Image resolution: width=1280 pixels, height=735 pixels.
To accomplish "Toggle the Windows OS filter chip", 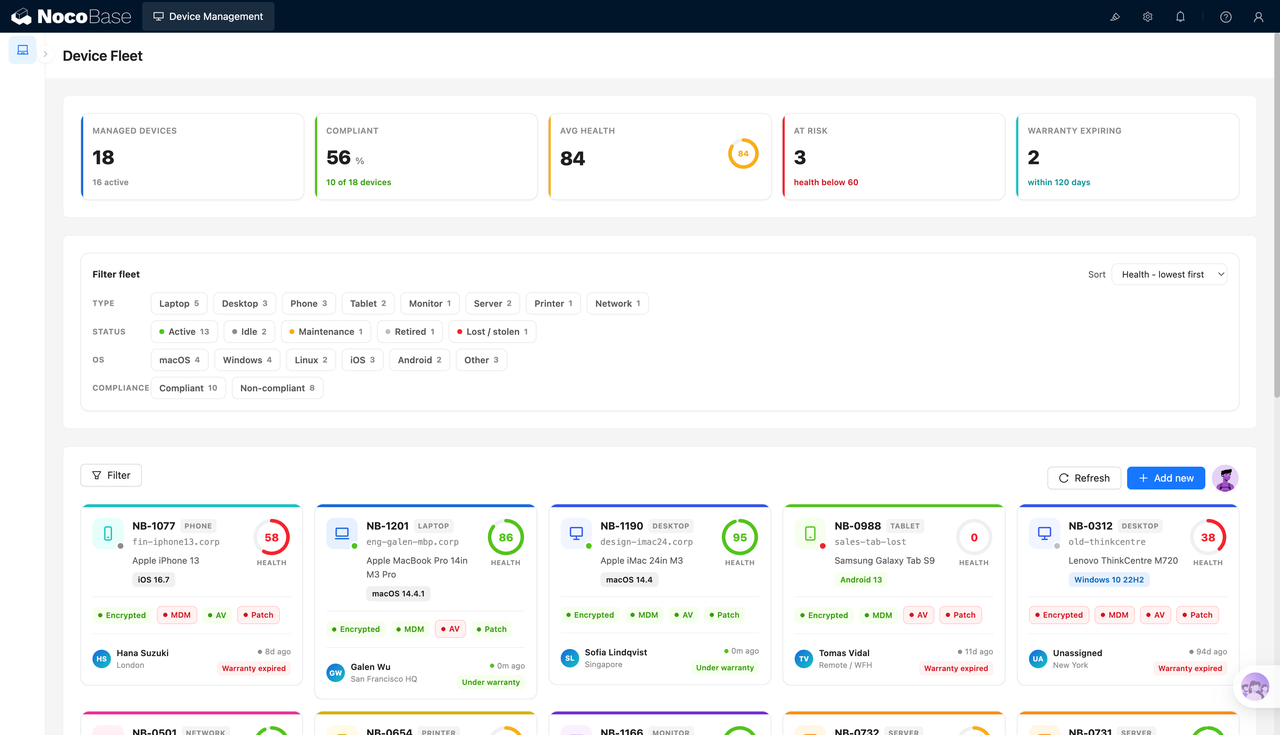I will (x=247, y=359).
